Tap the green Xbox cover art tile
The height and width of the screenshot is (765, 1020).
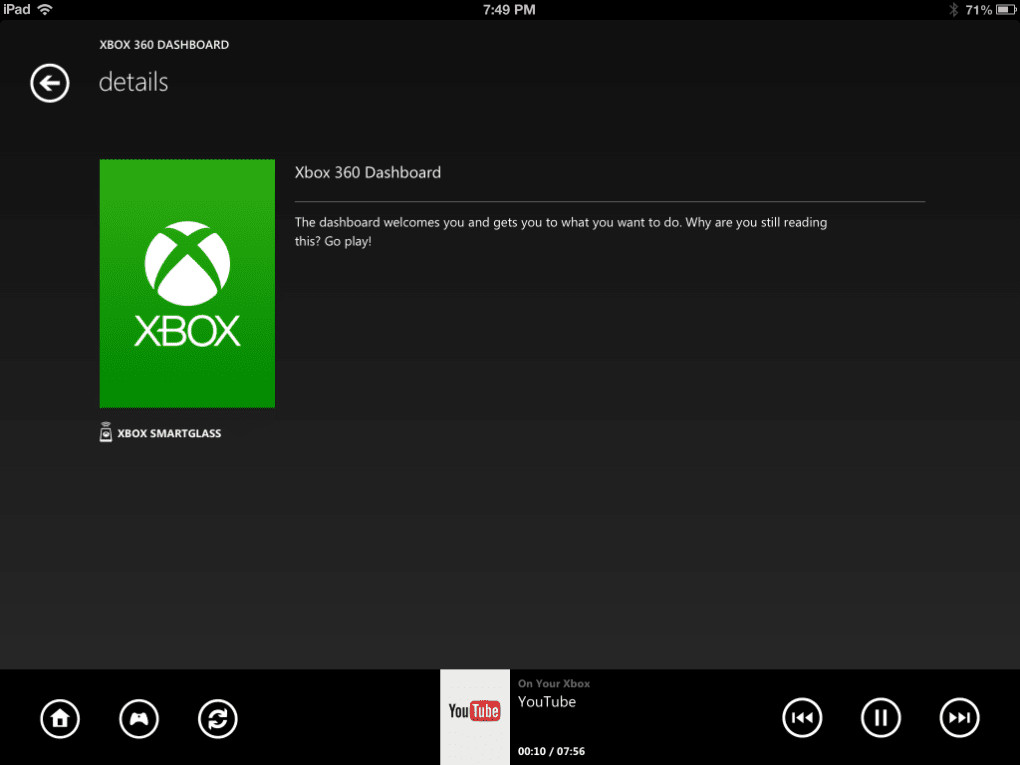(x=187, y=284)
